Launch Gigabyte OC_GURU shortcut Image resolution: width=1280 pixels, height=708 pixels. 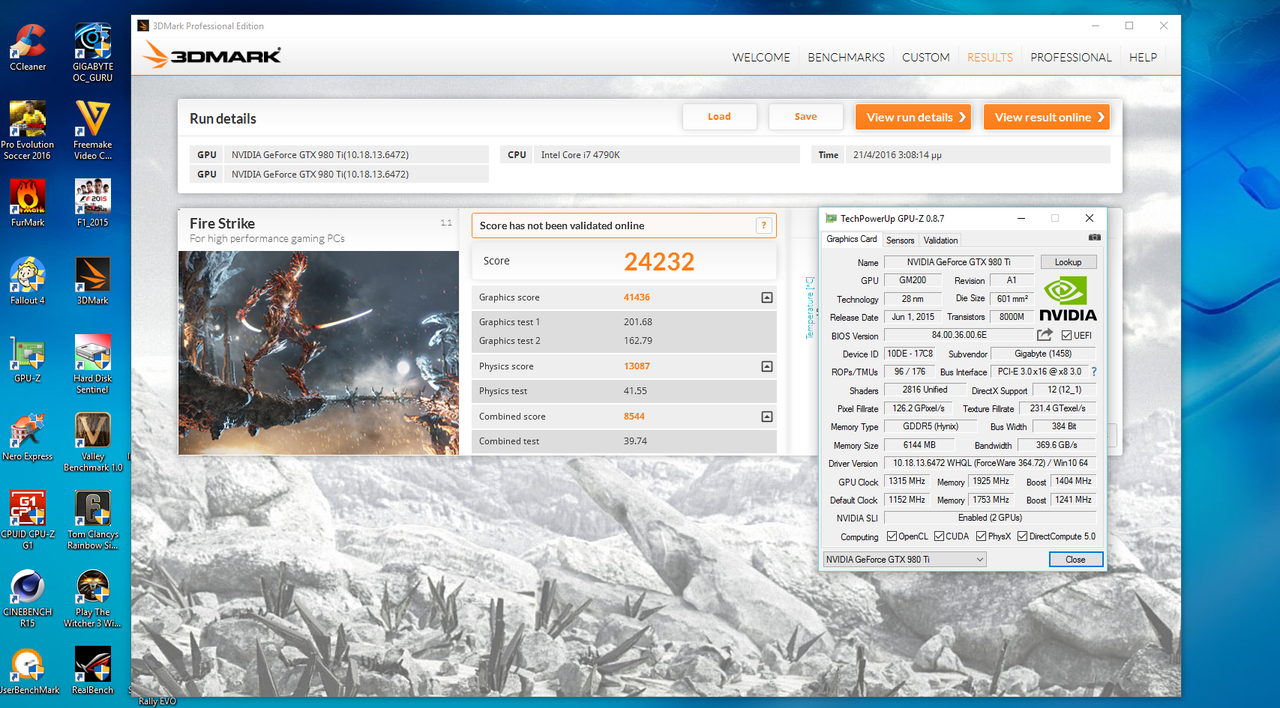click(x=92, y=53)
